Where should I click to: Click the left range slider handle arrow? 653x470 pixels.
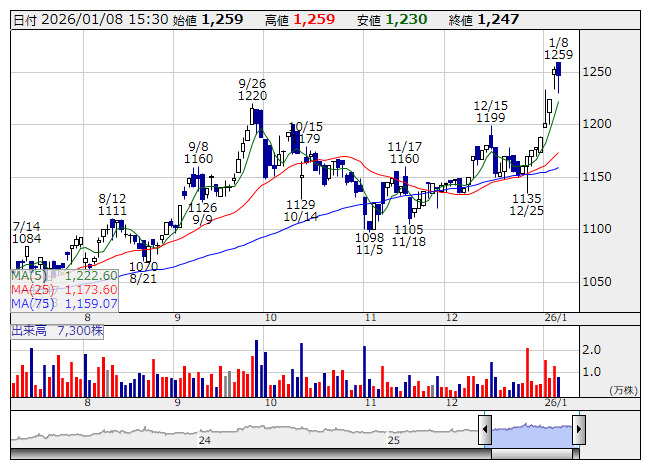pyautogui.click(x=485, y=429)
